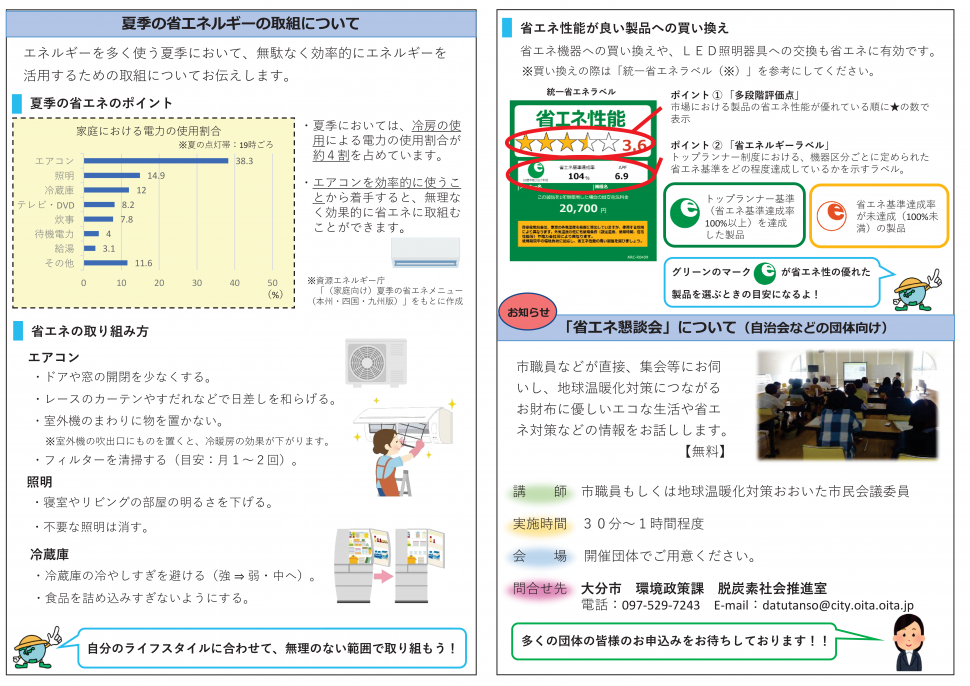This screenshot has width=970, height=686.
Task: Click the 食品を詰め込みすぎないようにする bullet
Action: coord(144,598)
